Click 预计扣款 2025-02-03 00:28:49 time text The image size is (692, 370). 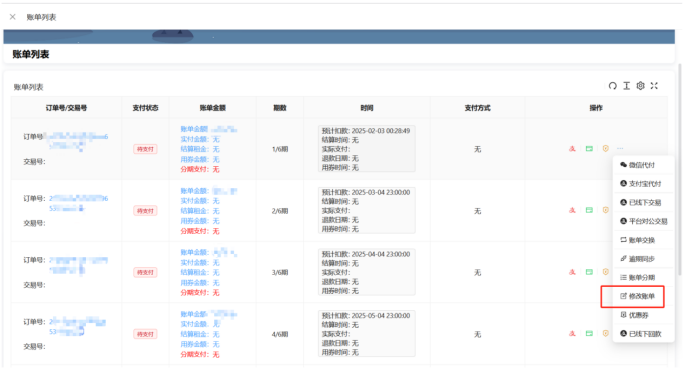366,131
